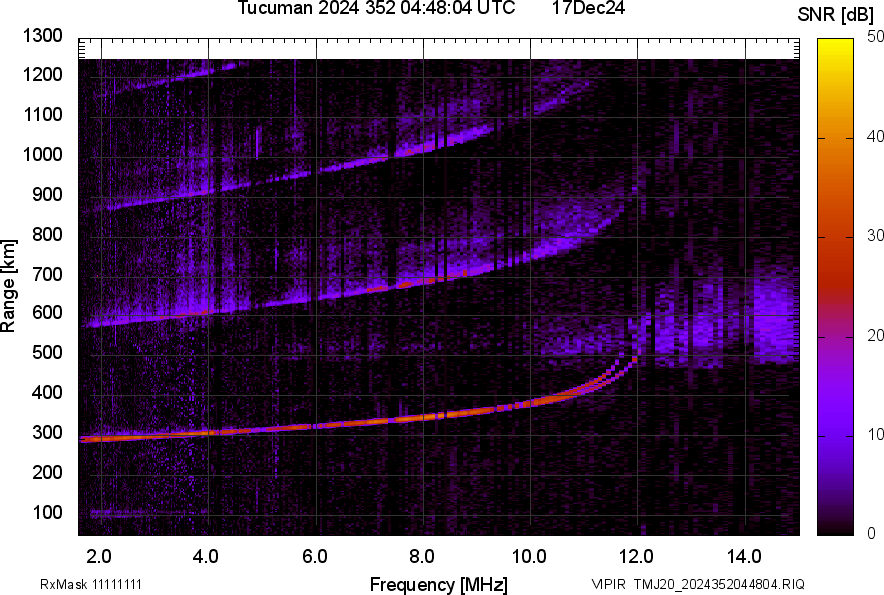Click the third-hop trace near 900 km at 4 MHz
This screenshot has width=884, height=595.
pyautogui.click(x=208, y=191)
